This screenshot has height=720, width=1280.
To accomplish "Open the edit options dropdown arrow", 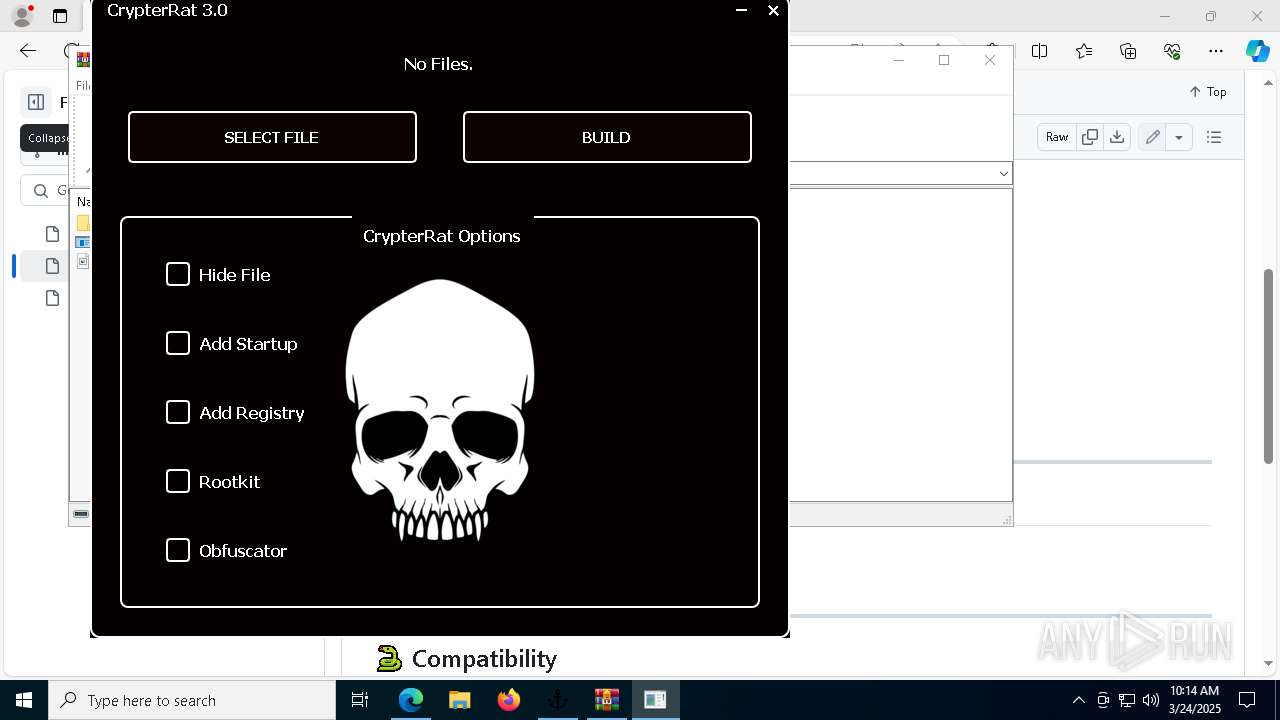I will click(x=1179, y=137).
